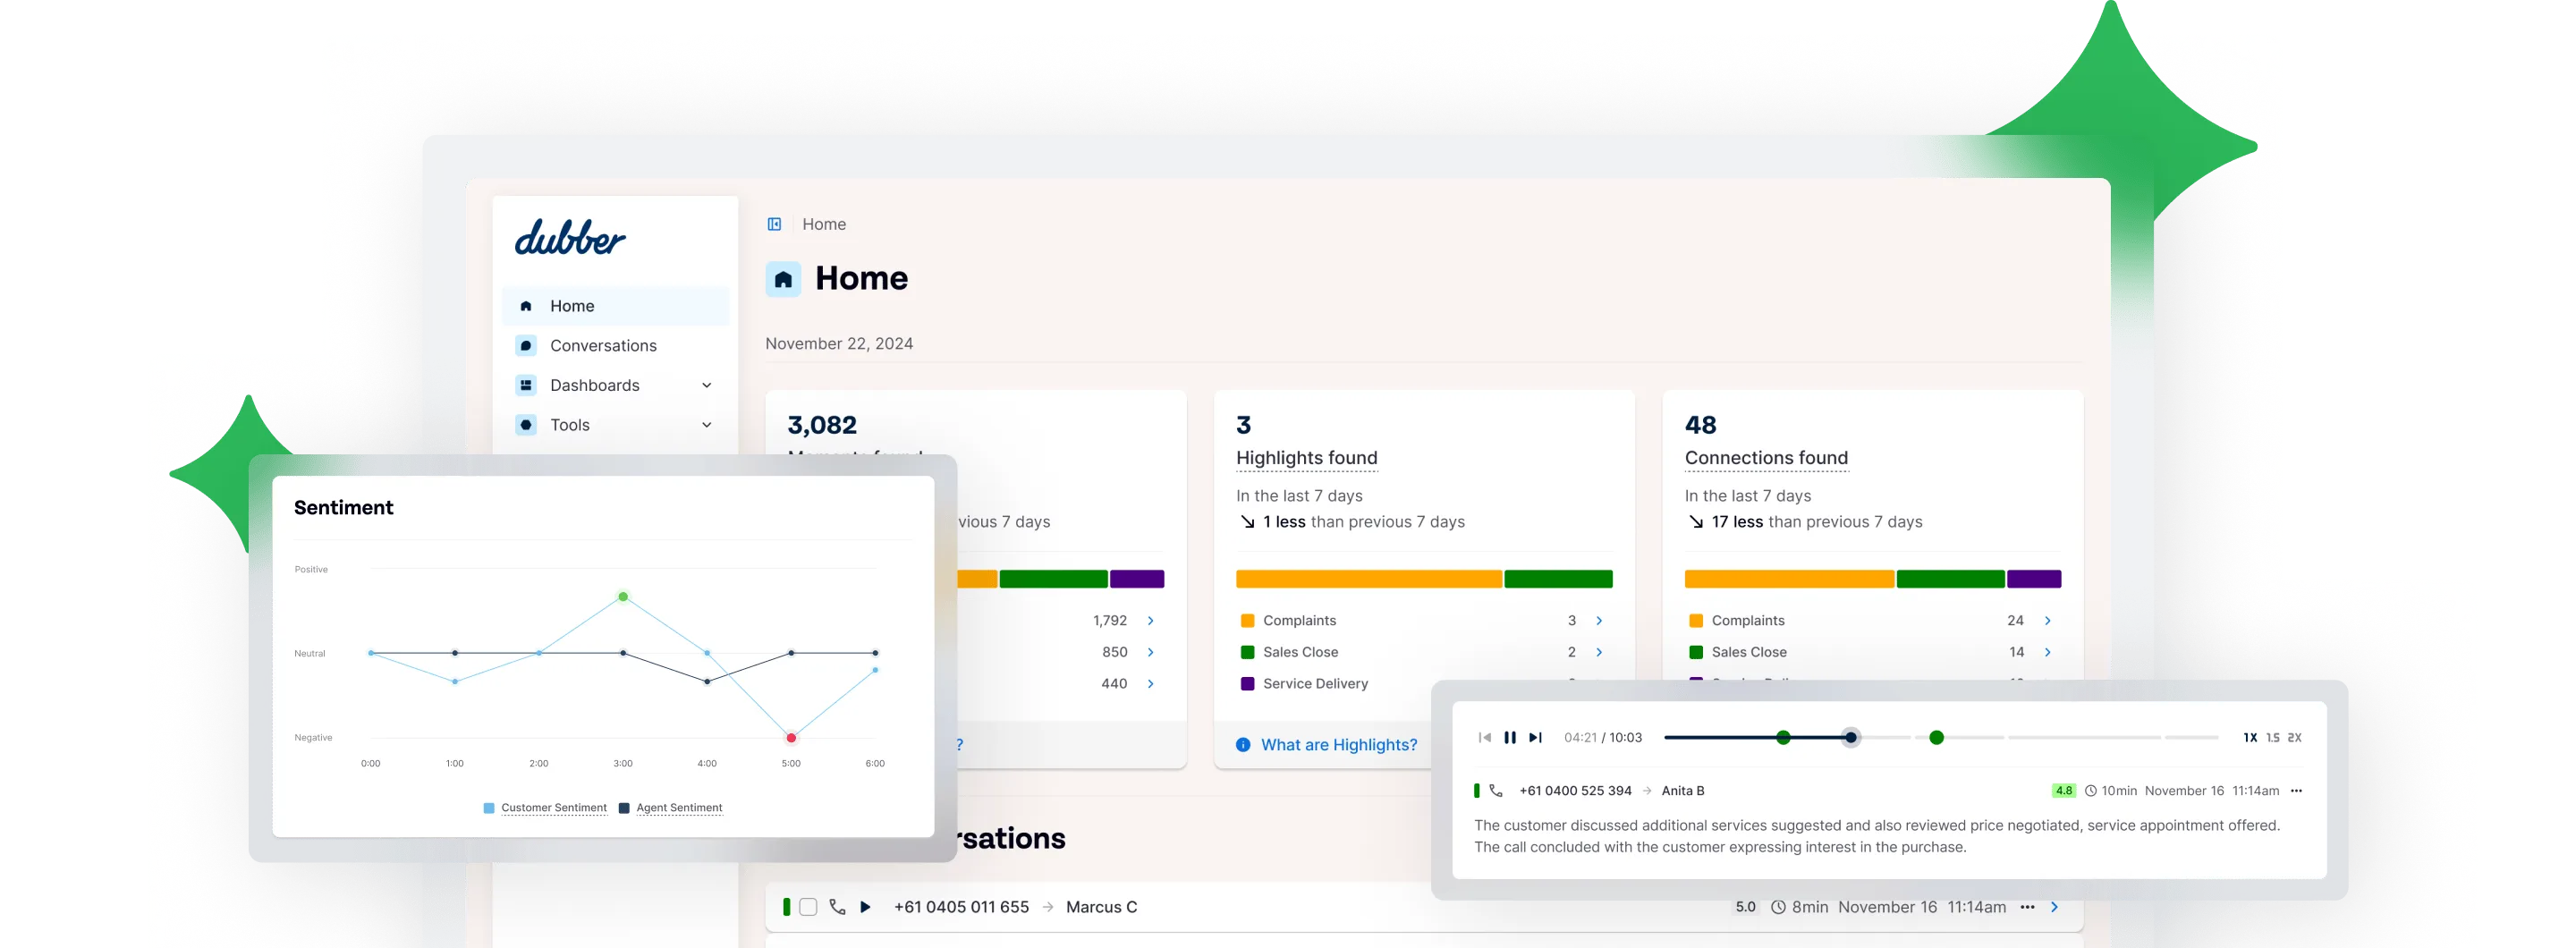Open Highlights Complaints row arrow
This screenshot has height=948, width=2576.
click(x=1599, y=621)
